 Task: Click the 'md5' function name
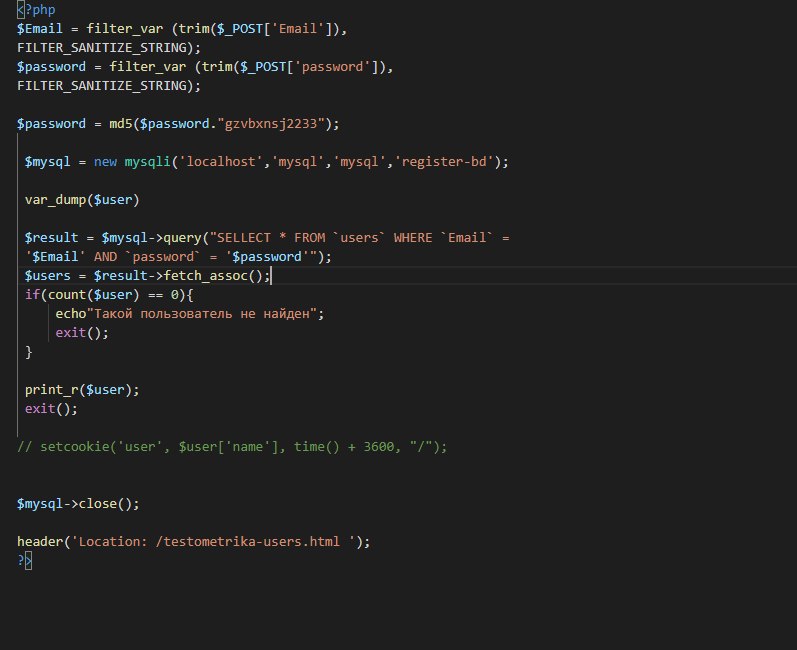pos(120,123)
